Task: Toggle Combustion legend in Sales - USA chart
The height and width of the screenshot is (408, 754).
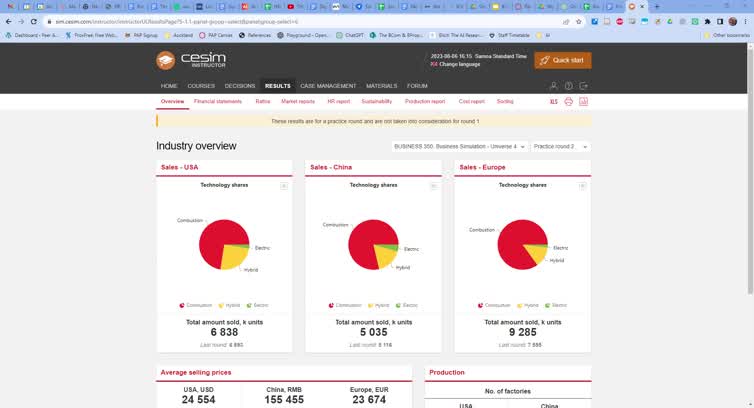Action: (x=196, y=305)
